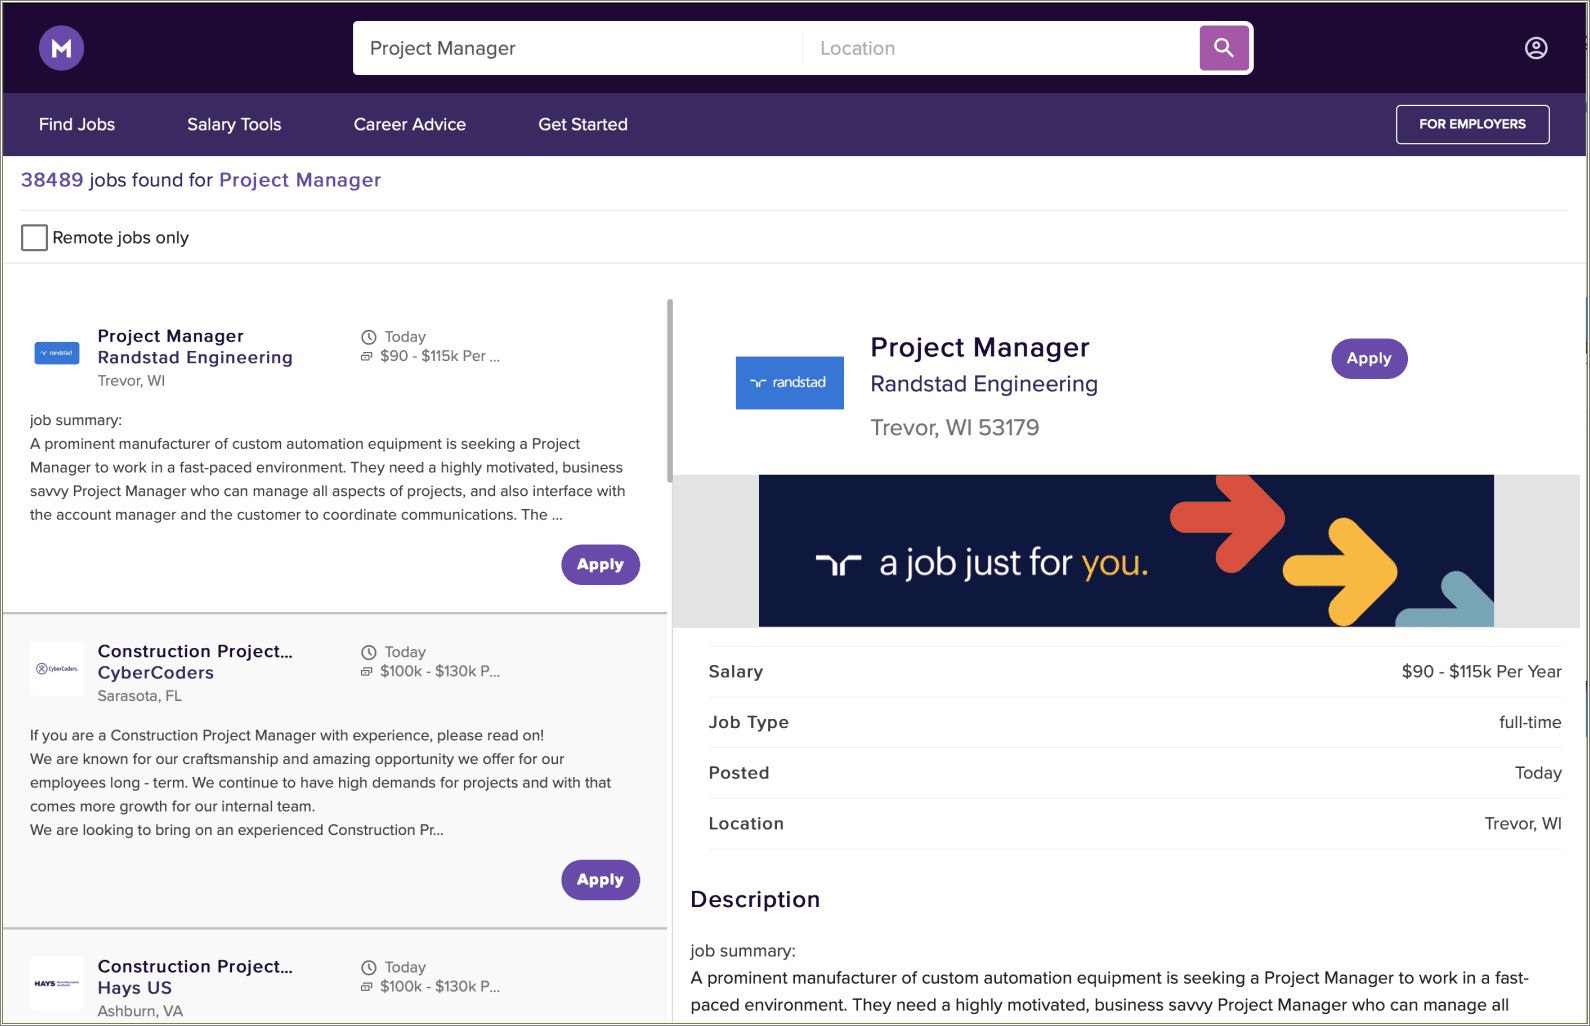The width and height of the screenshot is (1590, 1026).
Task: Click FOR EMPLOYERS button
Action: tap(1472, 124)
